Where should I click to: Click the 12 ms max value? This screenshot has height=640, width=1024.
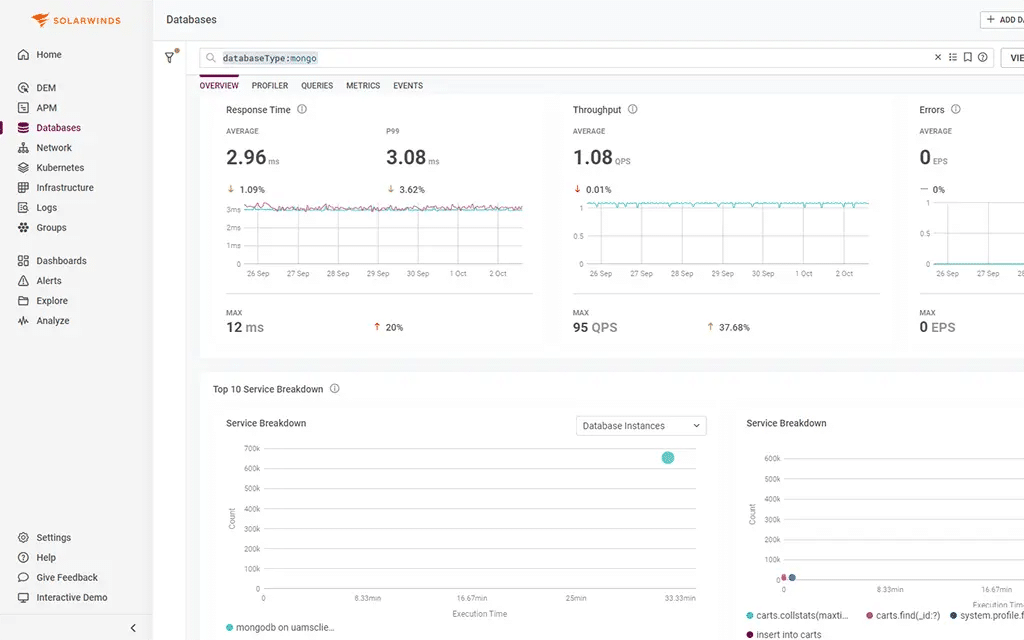pyautogui.click(x=245, y=327)
